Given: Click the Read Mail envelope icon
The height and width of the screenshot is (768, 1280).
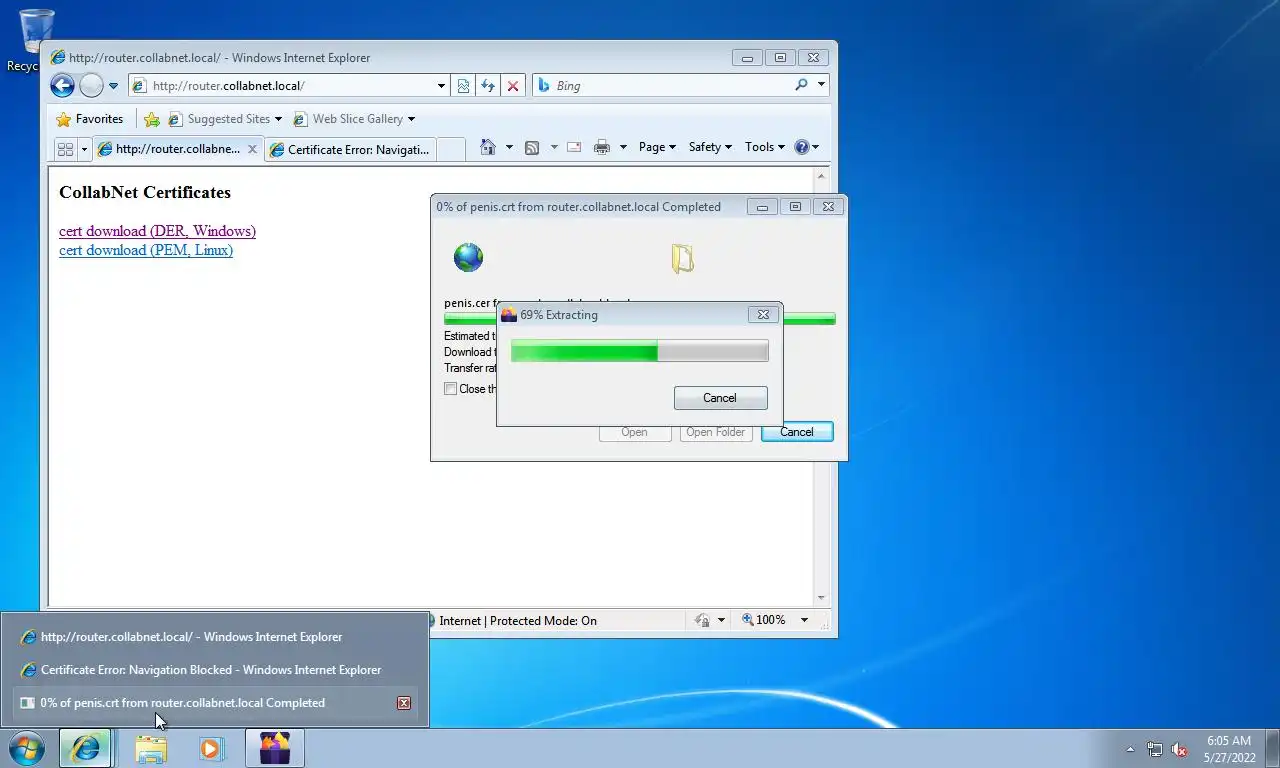Looking at the screenshot, I should tap(574, 147).
